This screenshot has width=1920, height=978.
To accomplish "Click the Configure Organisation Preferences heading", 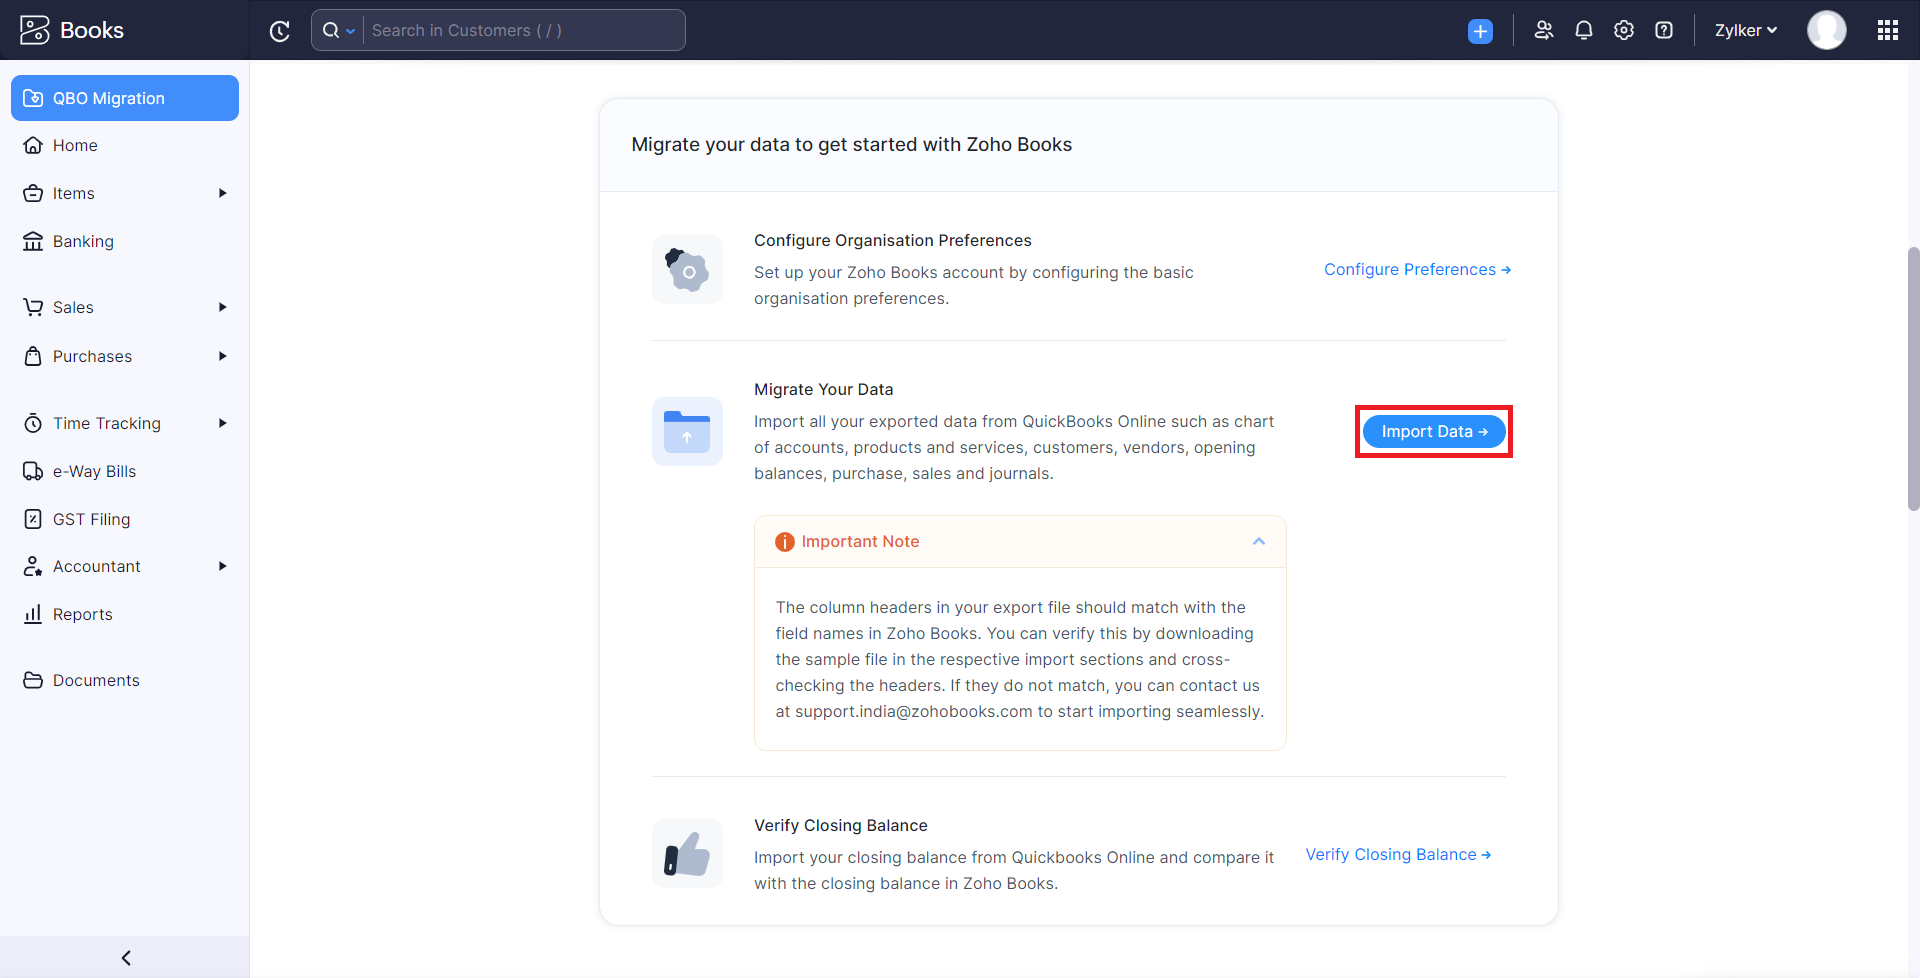I will point(893,240).
